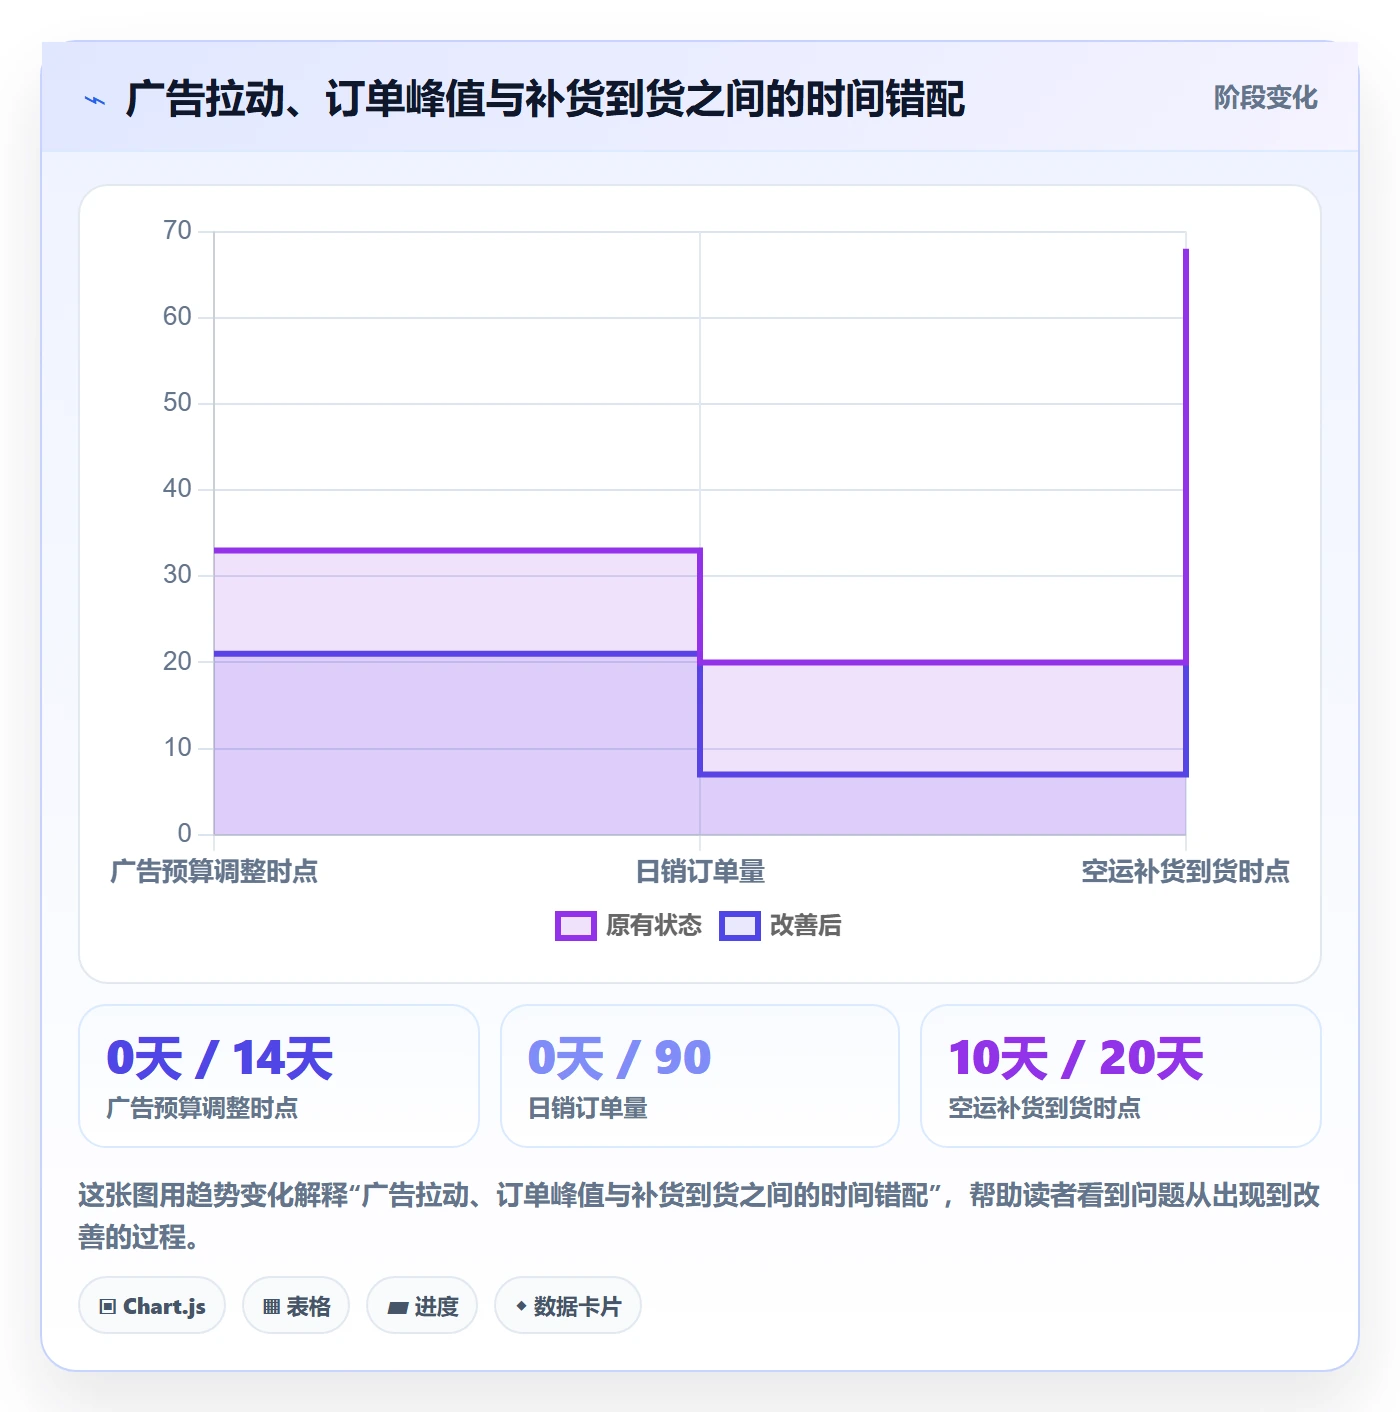Click the 日销订单量 x-axis label
1400x1412 pixels.
(700, 872)
